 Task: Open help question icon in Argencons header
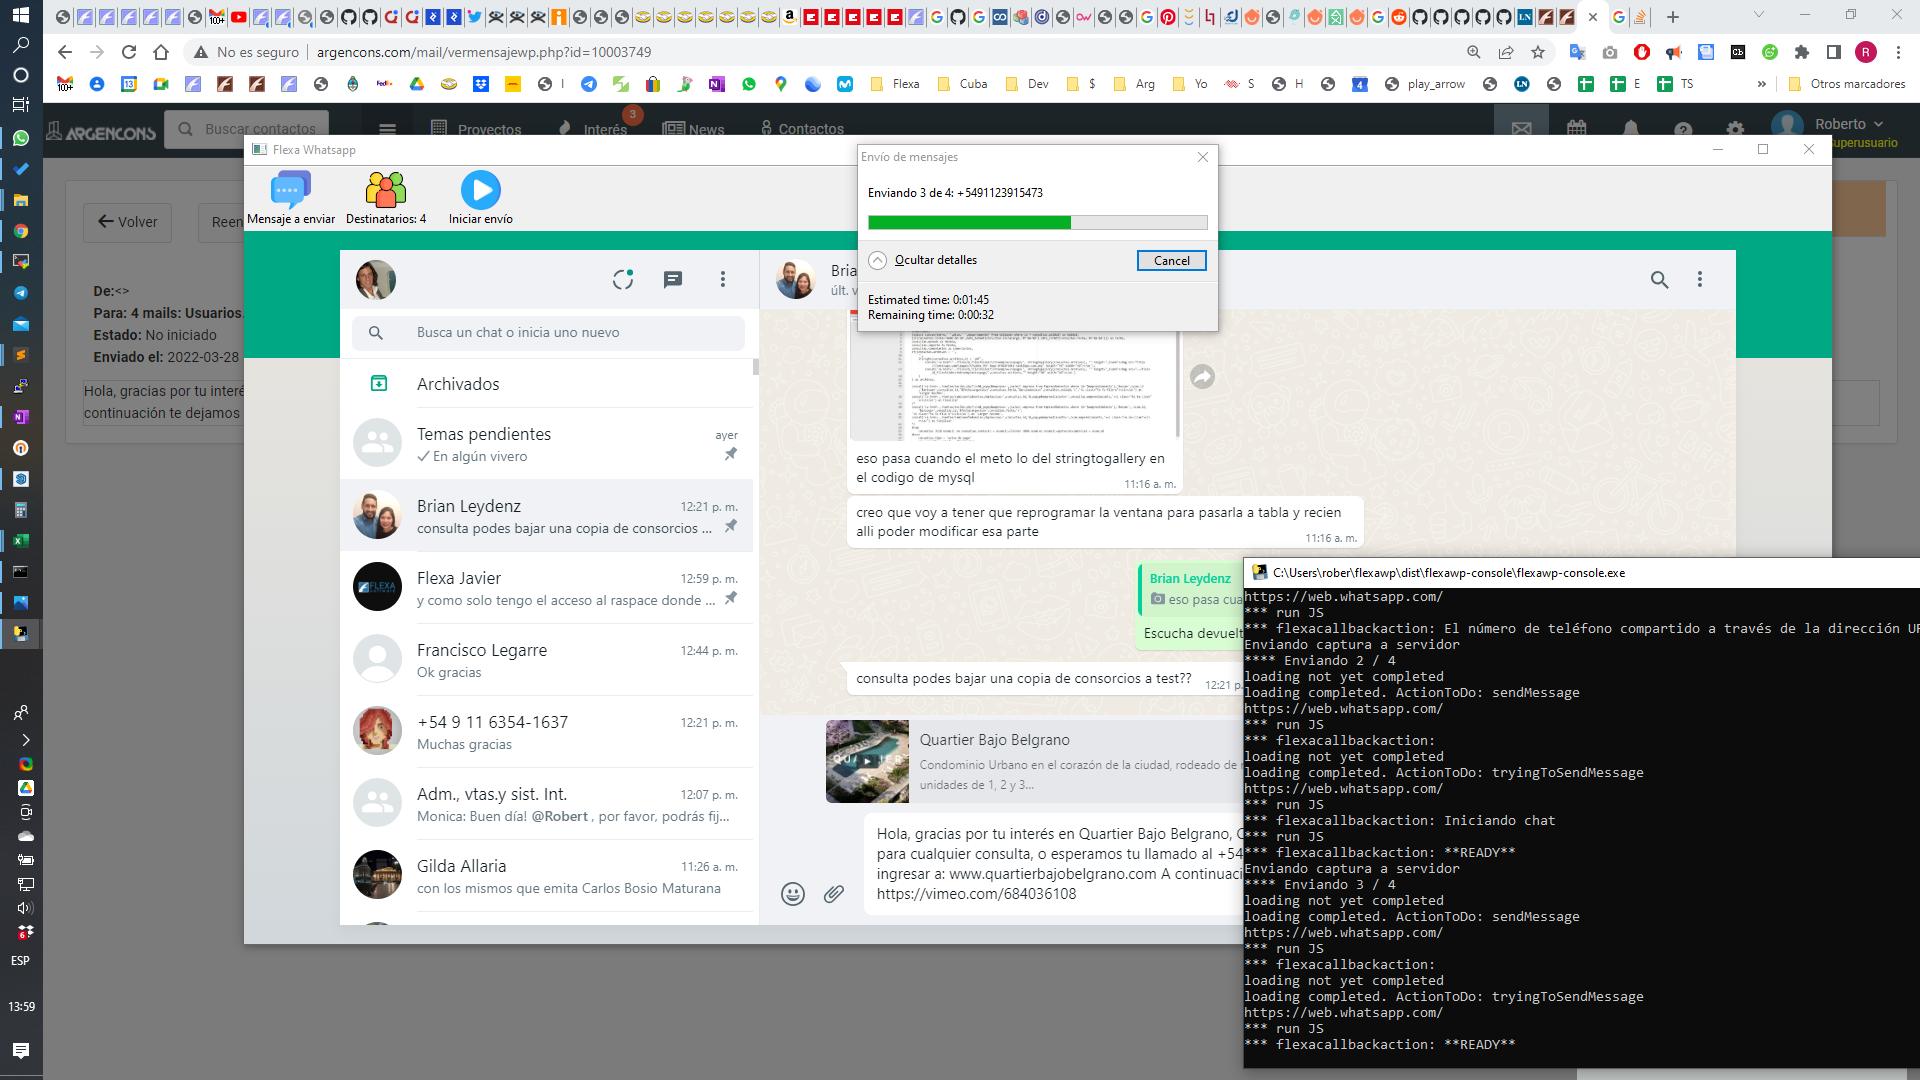coord(1683,129)
